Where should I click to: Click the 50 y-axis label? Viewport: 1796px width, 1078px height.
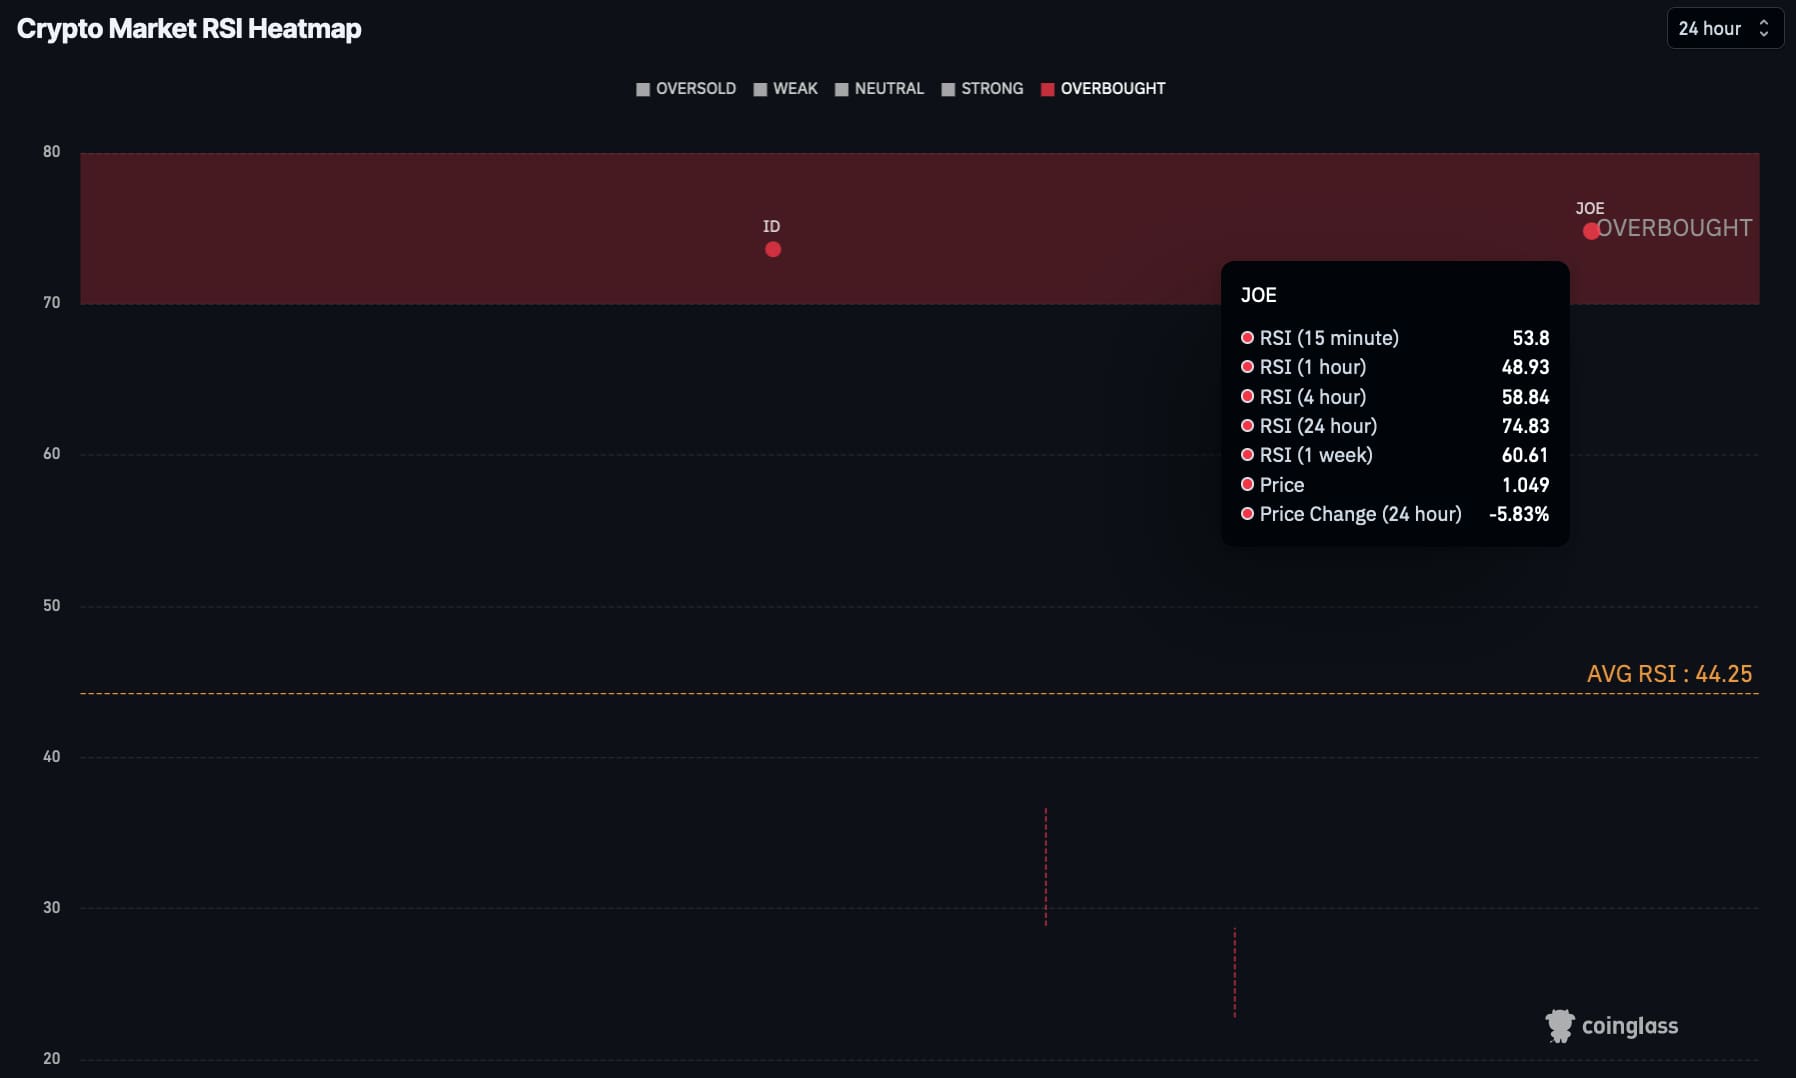[51, 606]
